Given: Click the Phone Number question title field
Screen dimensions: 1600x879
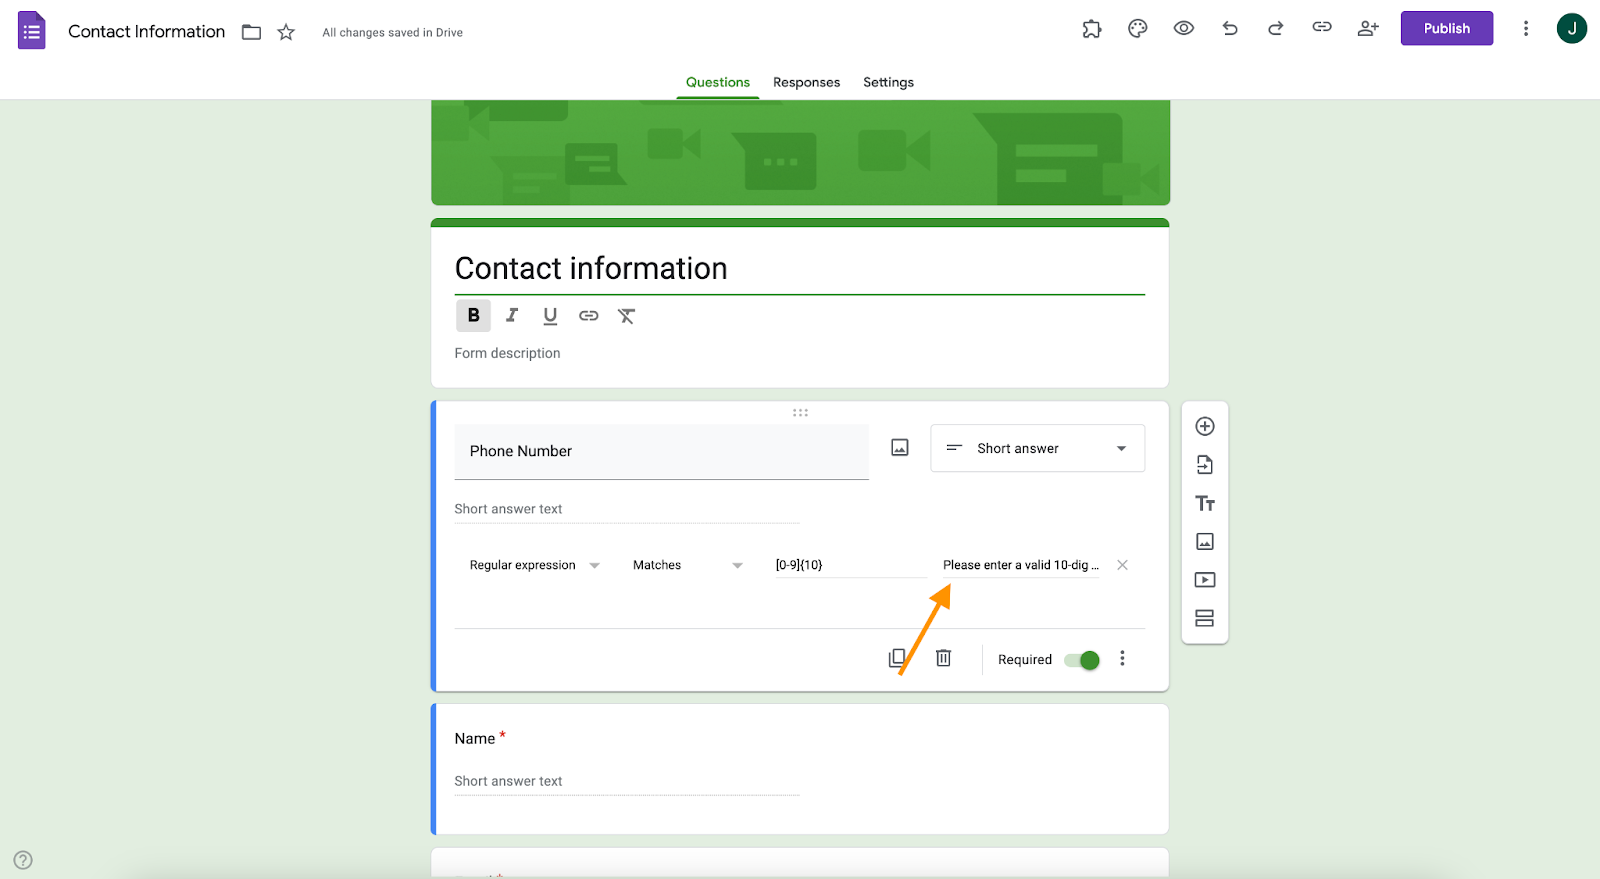Looking at the screenshot, I should 661,451.
